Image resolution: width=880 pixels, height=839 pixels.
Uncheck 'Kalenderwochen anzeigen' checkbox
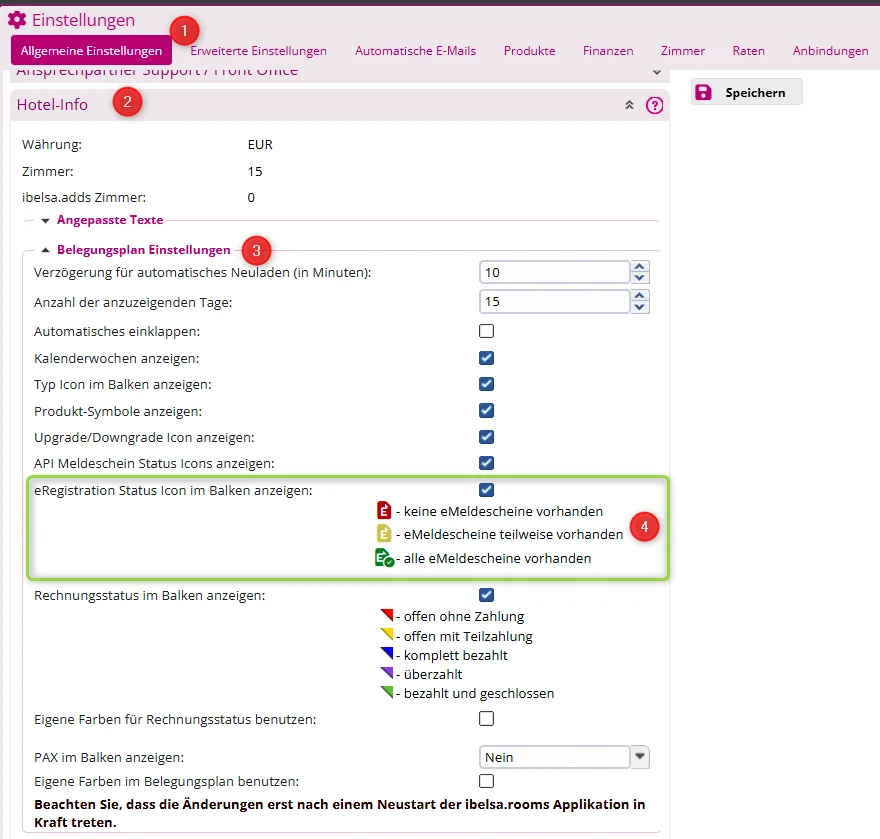pyautogui.click(x=487, y=358)
